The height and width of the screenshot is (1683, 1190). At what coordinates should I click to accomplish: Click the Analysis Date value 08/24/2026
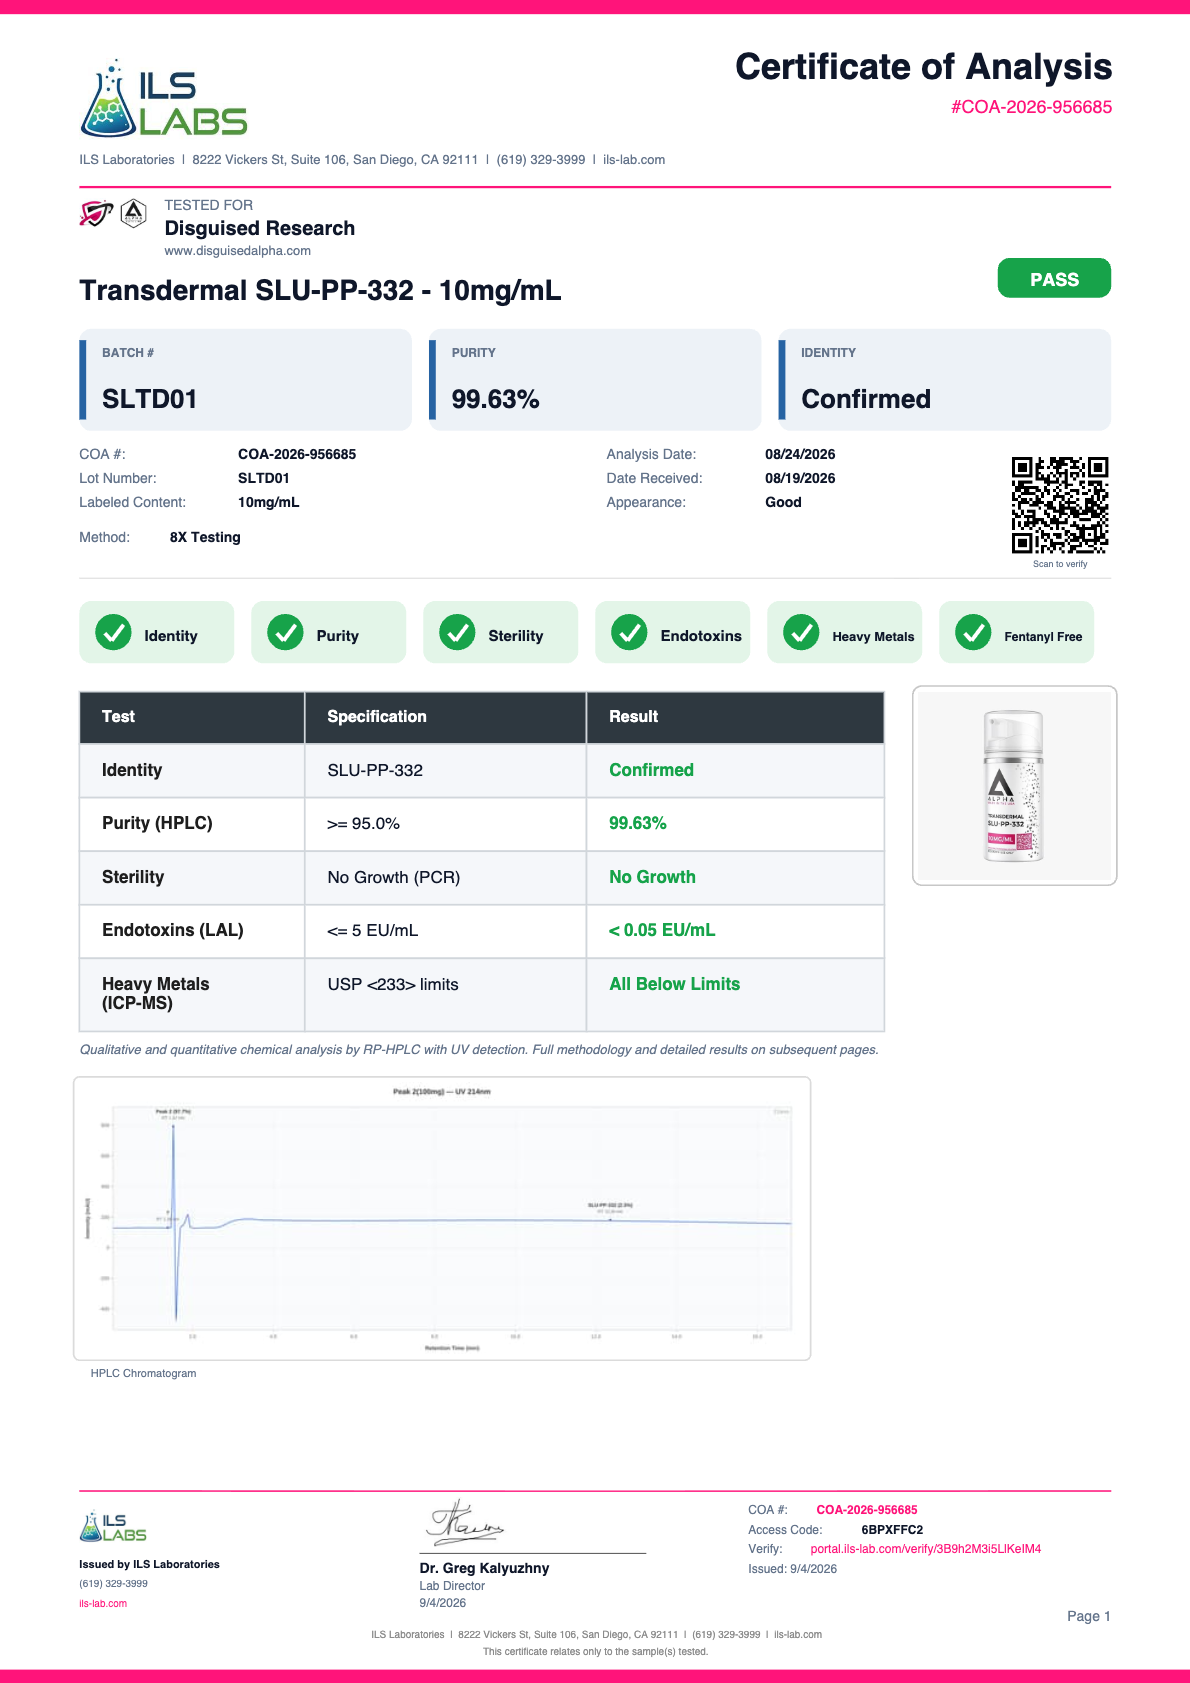[x=800, y=454]
